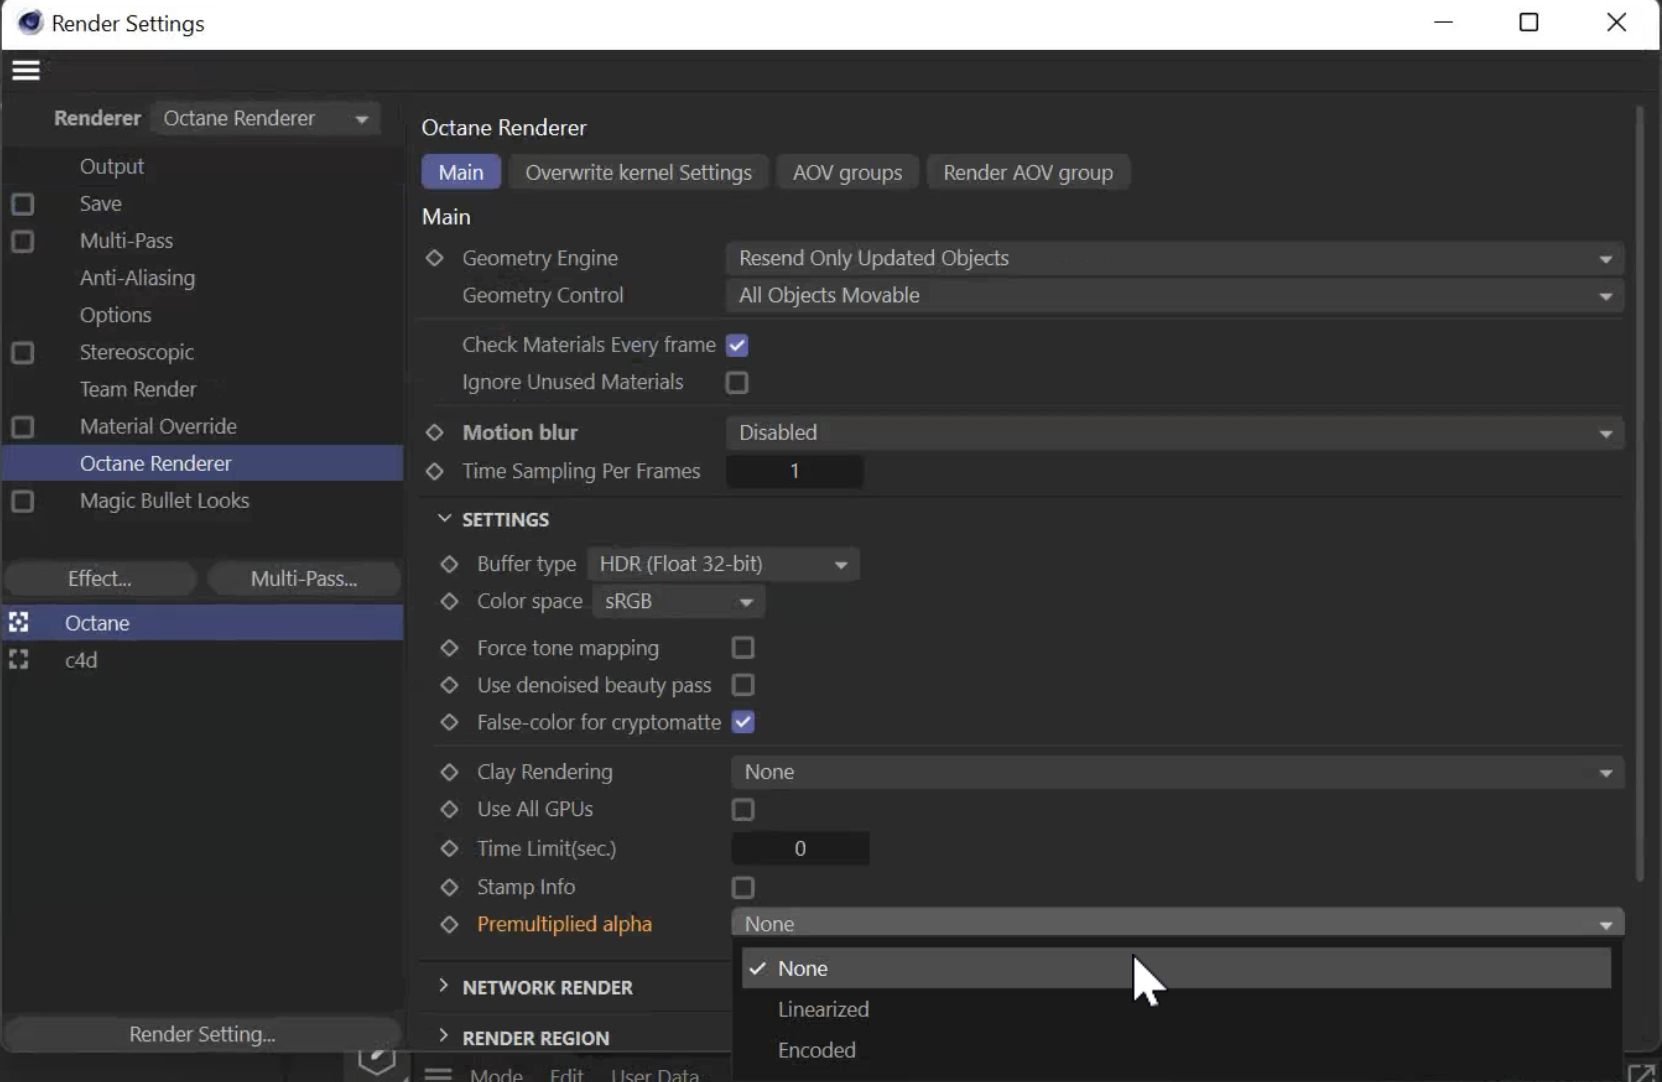This screenshot has width=1662, height=1082.
Task: Click the Effect... button
Action: (100, 579)
